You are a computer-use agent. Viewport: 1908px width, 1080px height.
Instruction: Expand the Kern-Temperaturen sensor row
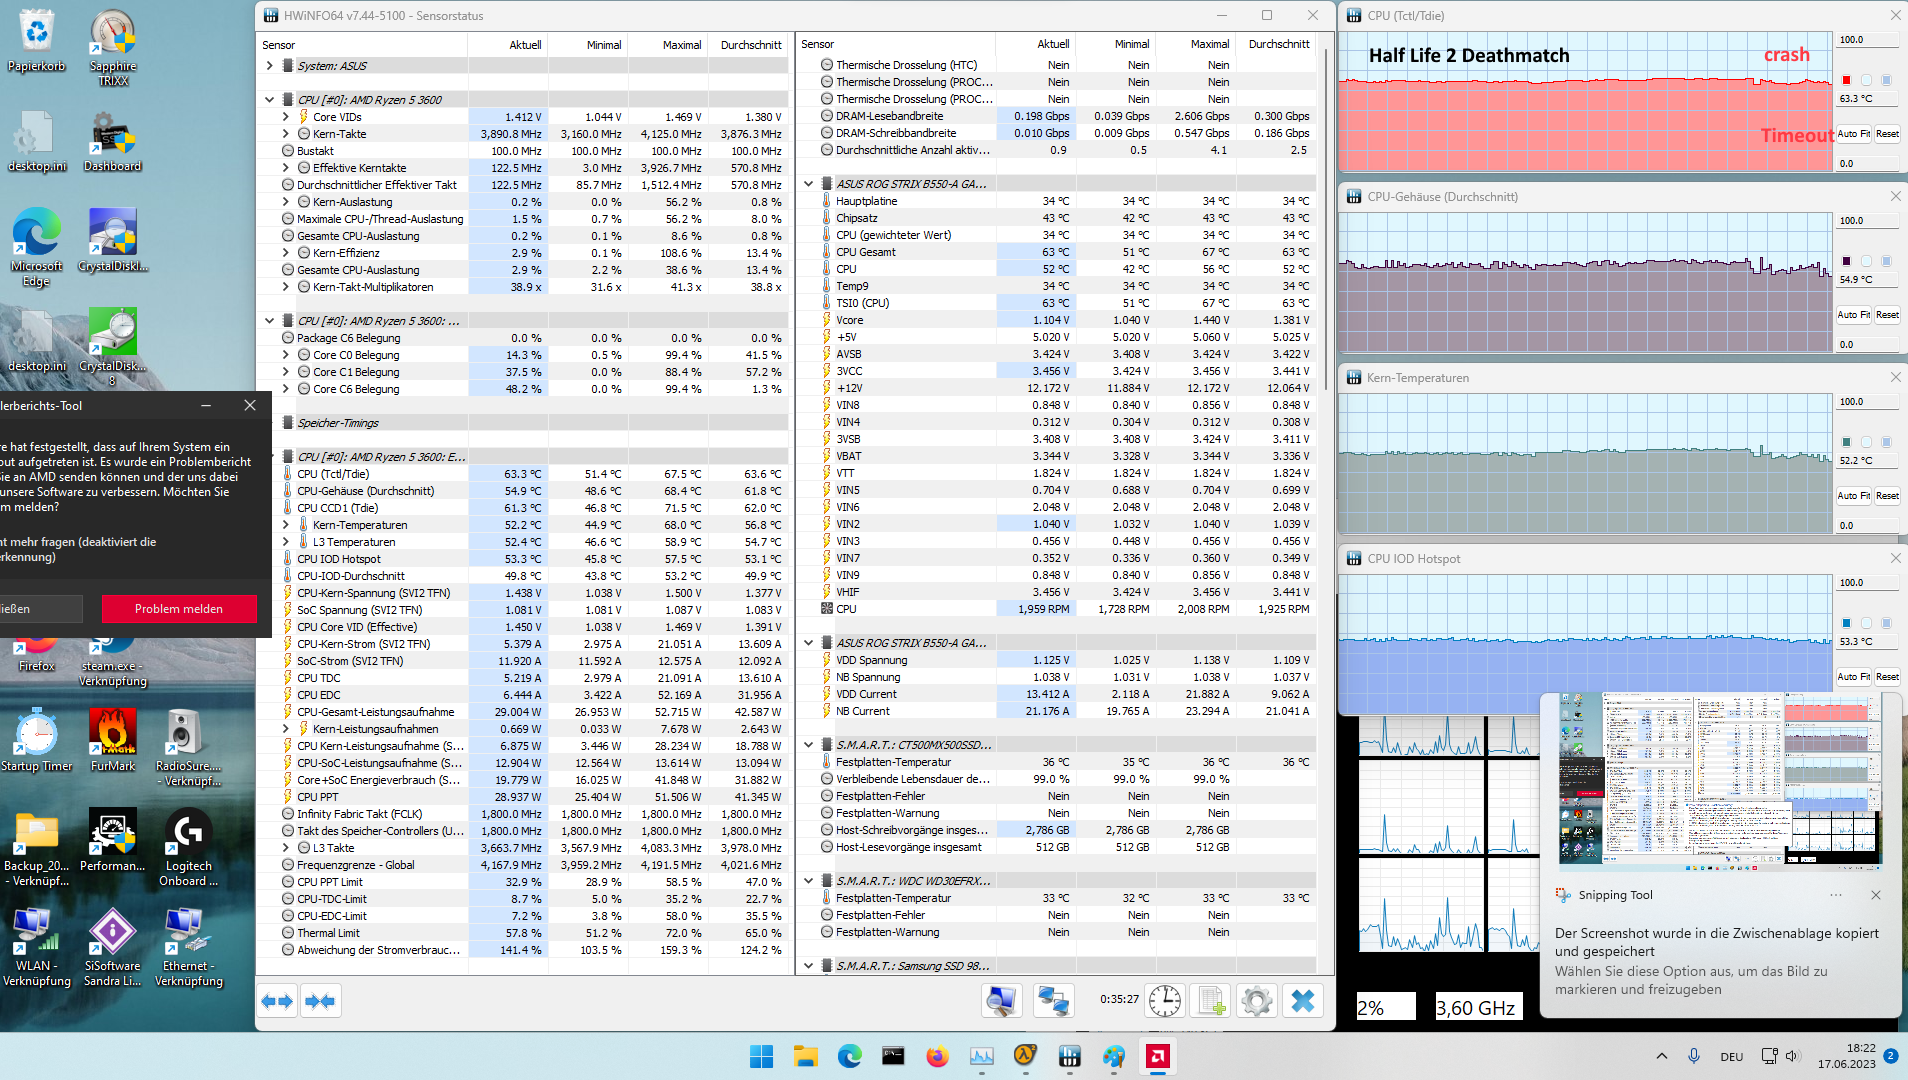286,525
